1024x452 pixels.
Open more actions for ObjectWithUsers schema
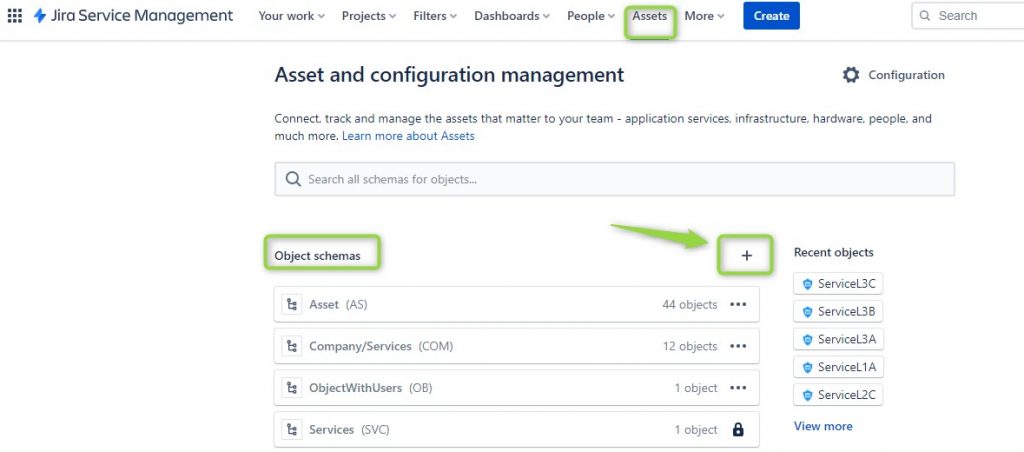pyautogui.click(x=738, y=388)
